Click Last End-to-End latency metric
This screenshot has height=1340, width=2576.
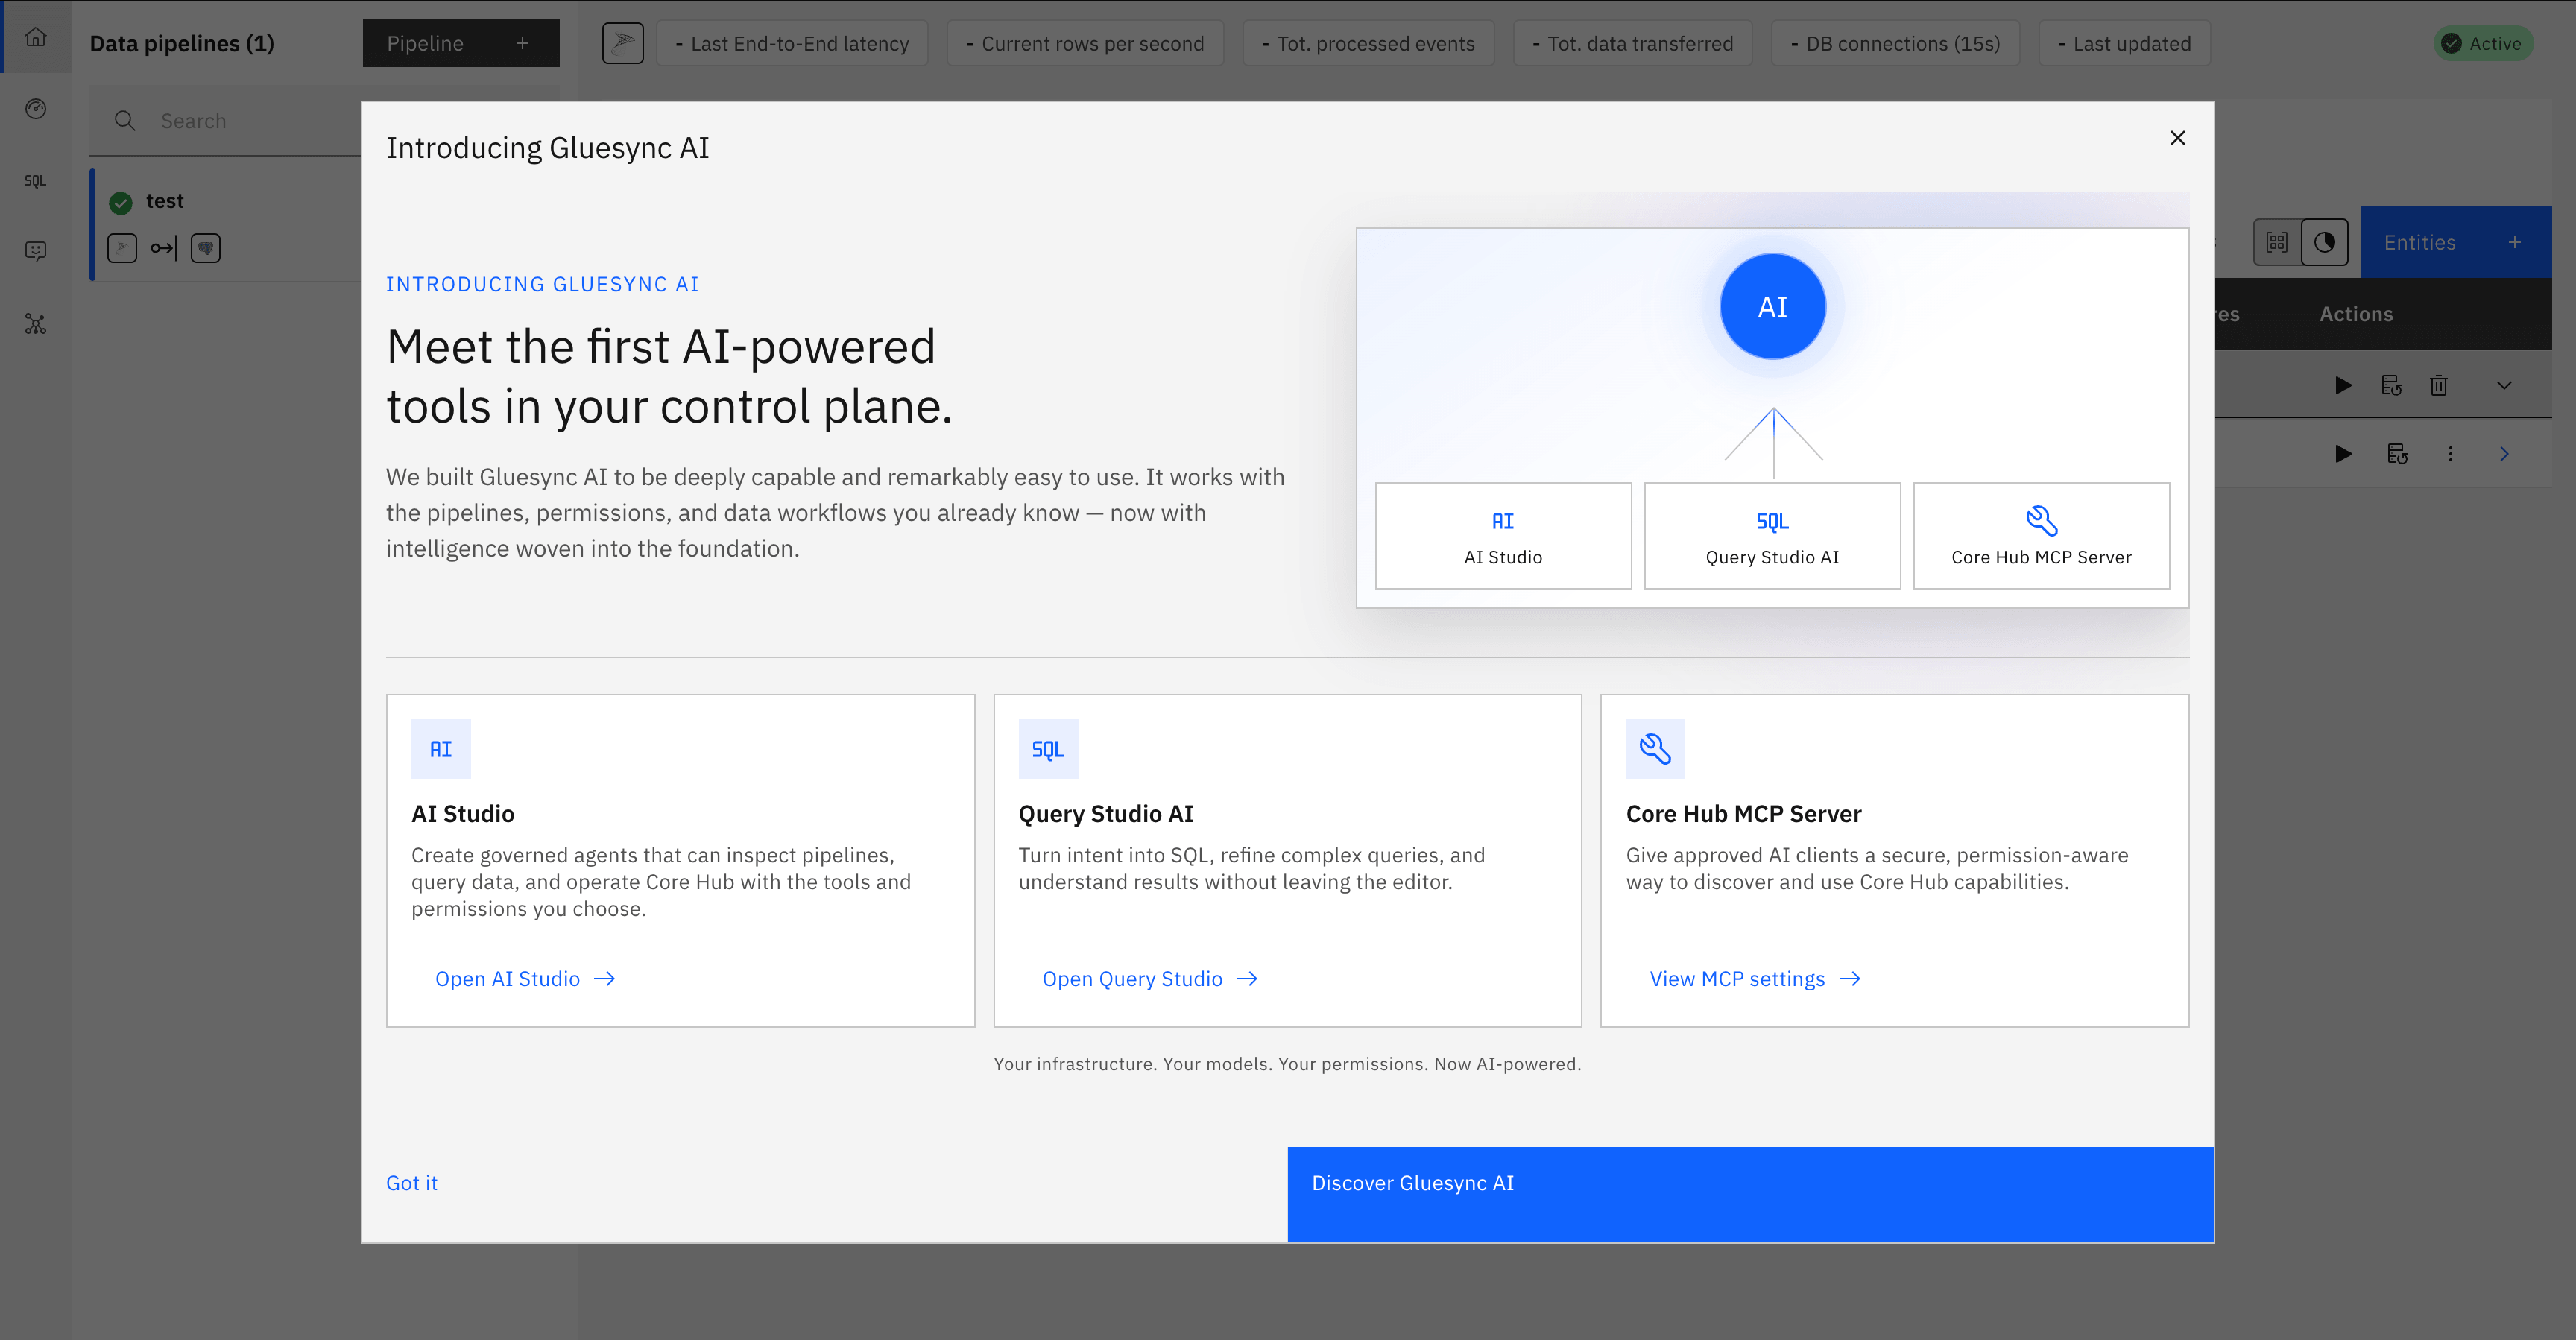[792, 43]
